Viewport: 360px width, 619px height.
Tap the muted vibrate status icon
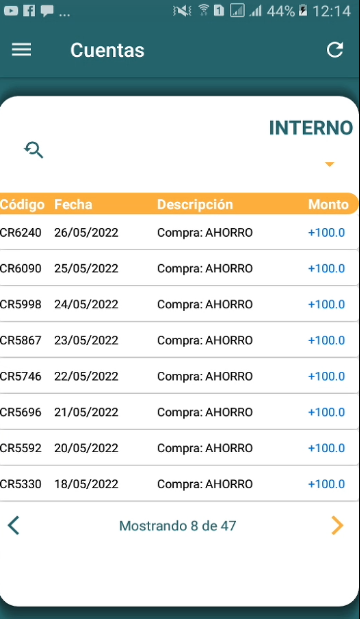point(182,11)
